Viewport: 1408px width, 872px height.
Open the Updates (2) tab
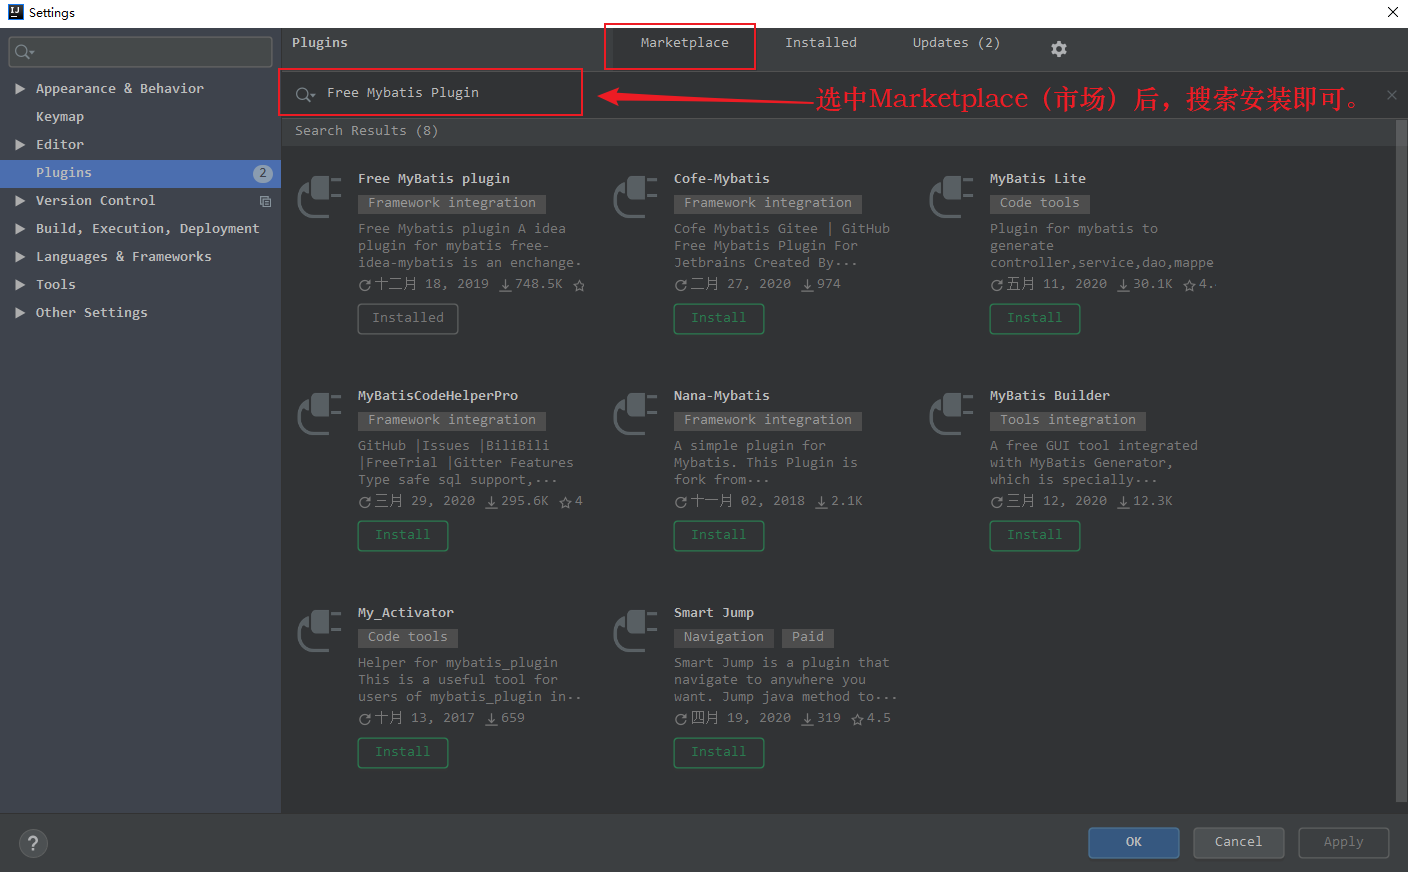(956, 43)
